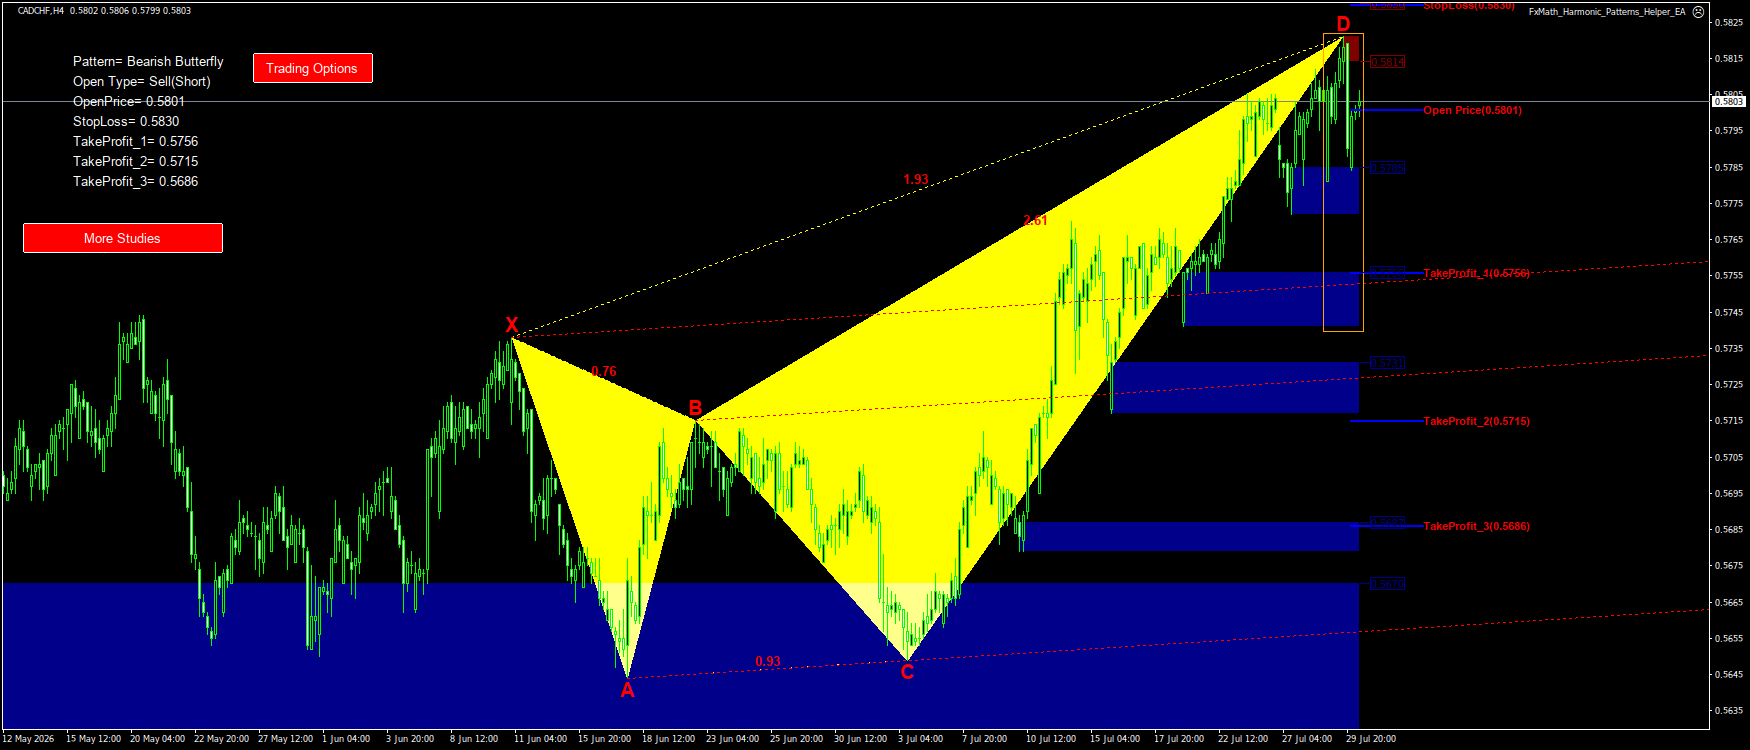Select the pattern point D label
Viewport: 1750px width, 750px height.
click(x=1343, y=24)
